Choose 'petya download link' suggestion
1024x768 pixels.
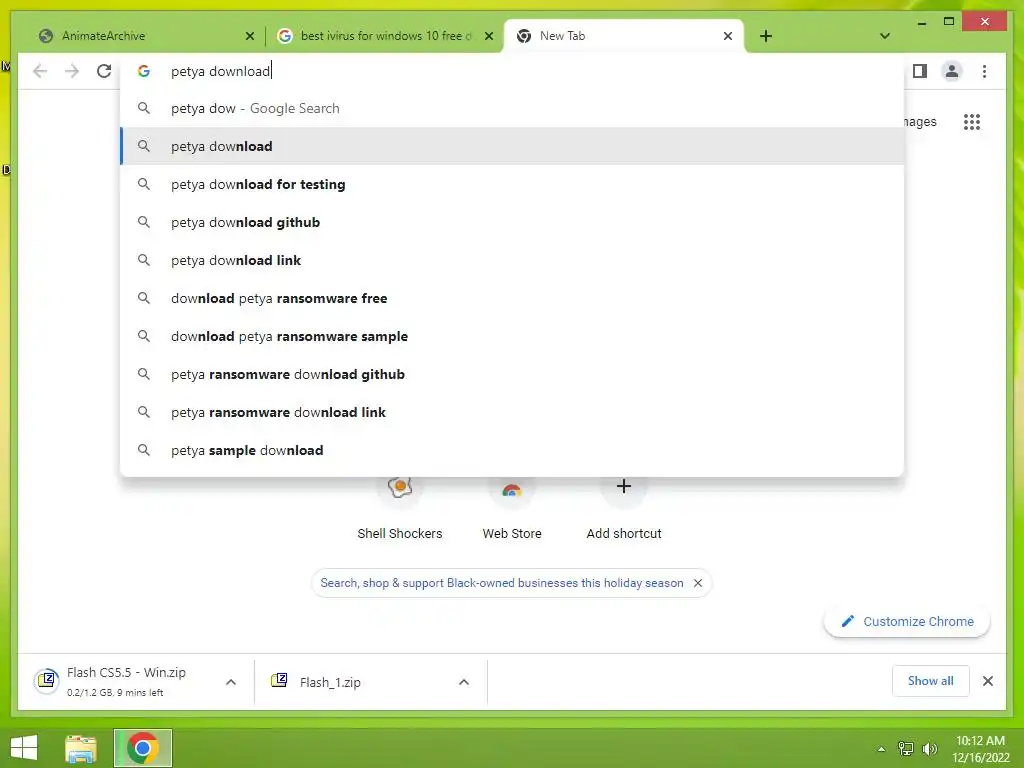(x=512, y=260)
